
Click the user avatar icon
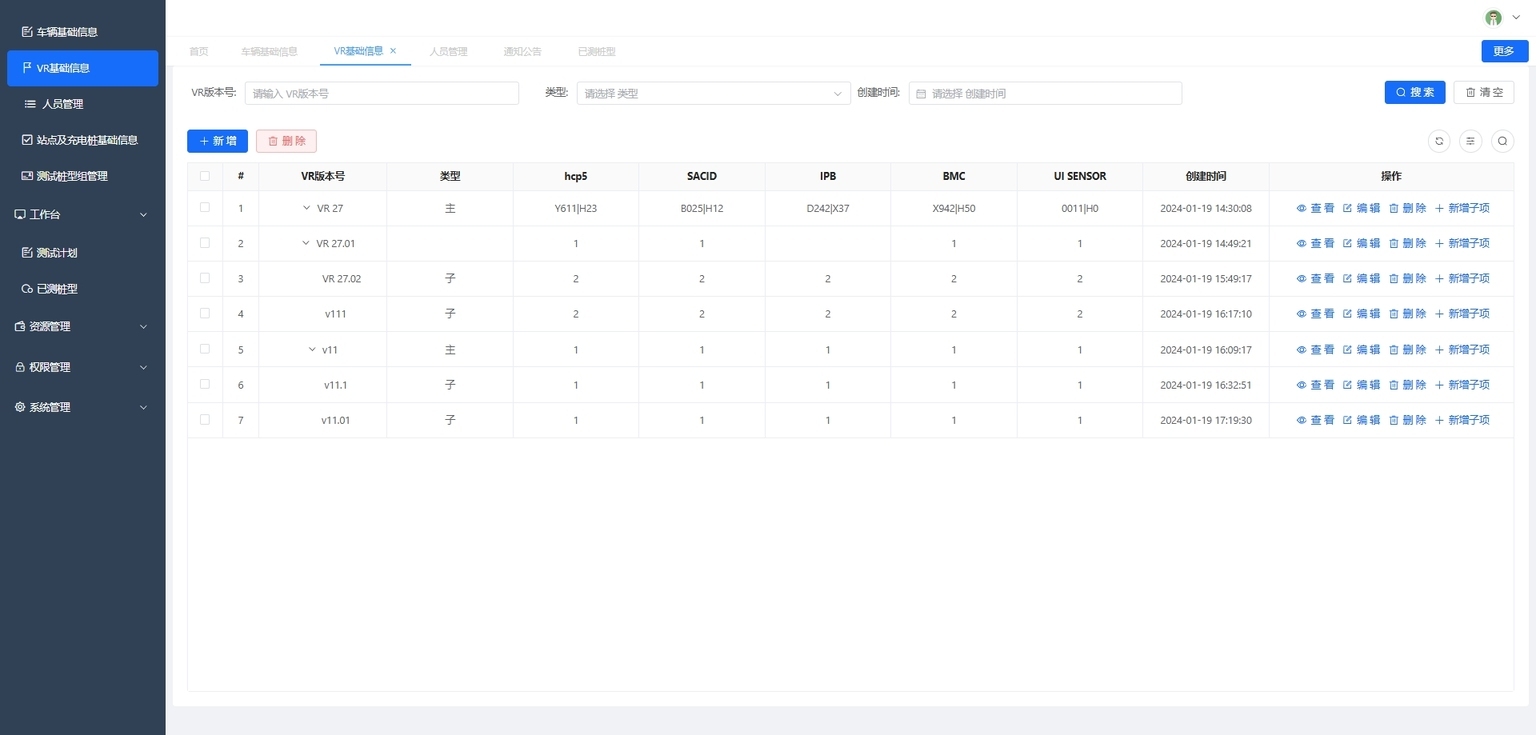1493,18
